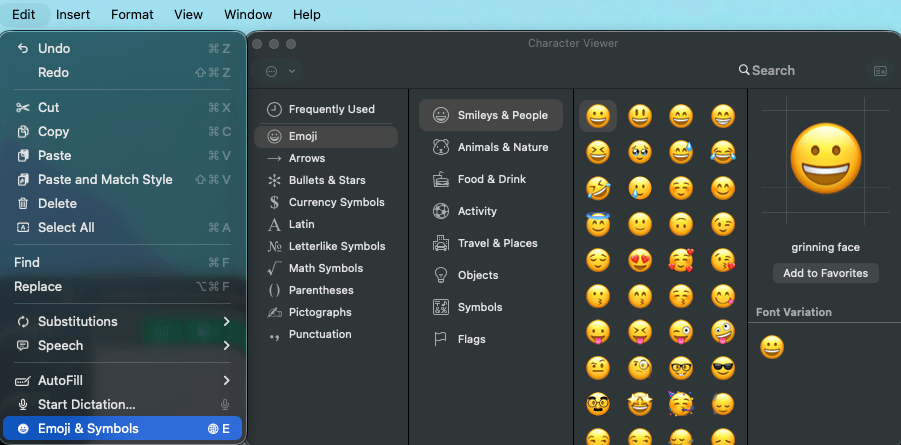Select the Emoji category in sidebar
Screen dimensions: 901x445
326,137
